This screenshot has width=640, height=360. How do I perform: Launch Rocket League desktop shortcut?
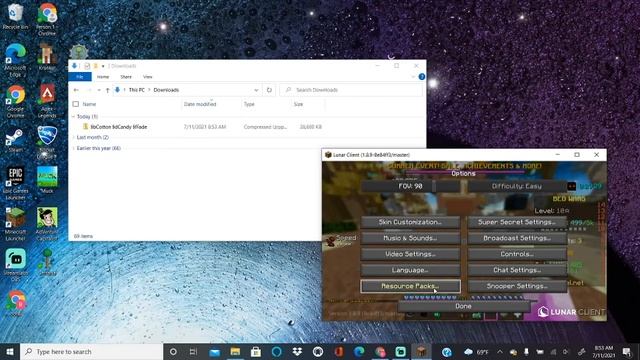pyautogui.click(x=47, y=142)
